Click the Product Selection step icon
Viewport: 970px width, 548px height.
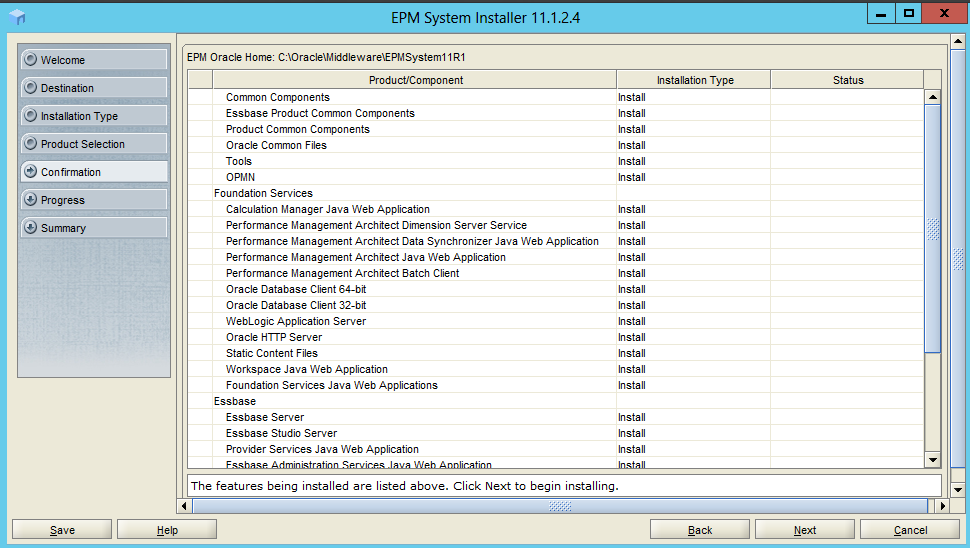tap(30, 143)
